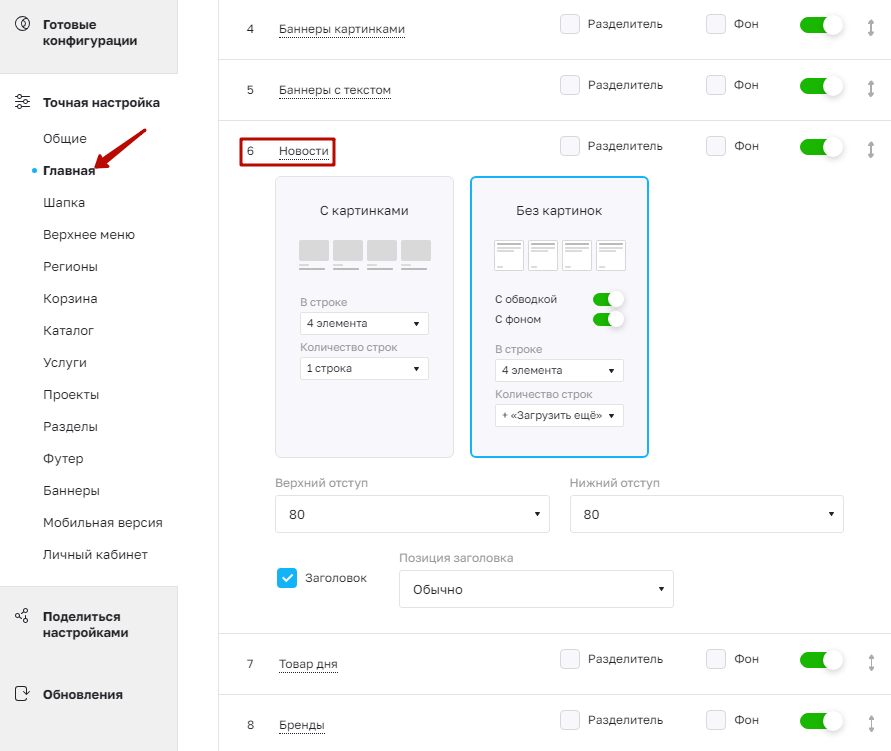Open Готовые конфигурации icon in sidebar
This screenshot has width=891, height=751.
click(22, 24)
